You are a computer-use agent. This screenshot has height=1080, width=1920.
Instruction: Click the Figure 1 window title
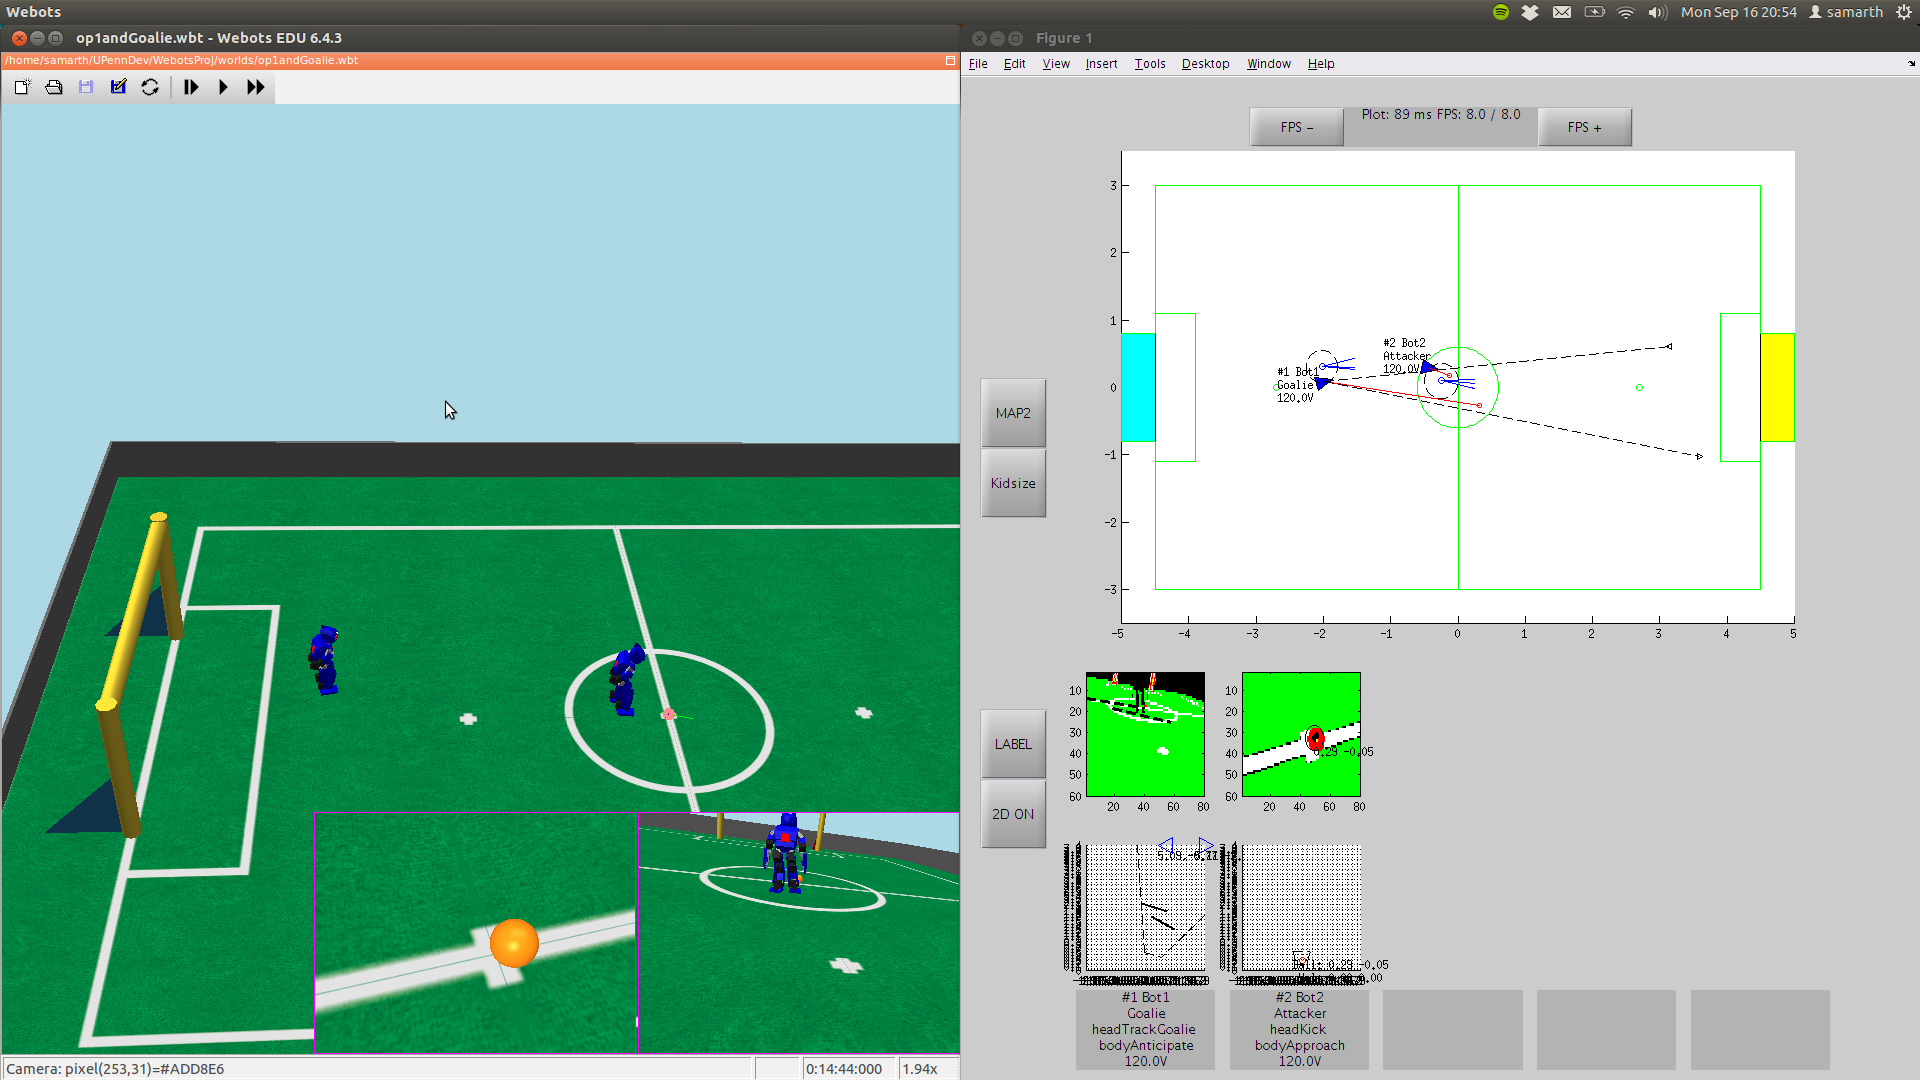1064,38
